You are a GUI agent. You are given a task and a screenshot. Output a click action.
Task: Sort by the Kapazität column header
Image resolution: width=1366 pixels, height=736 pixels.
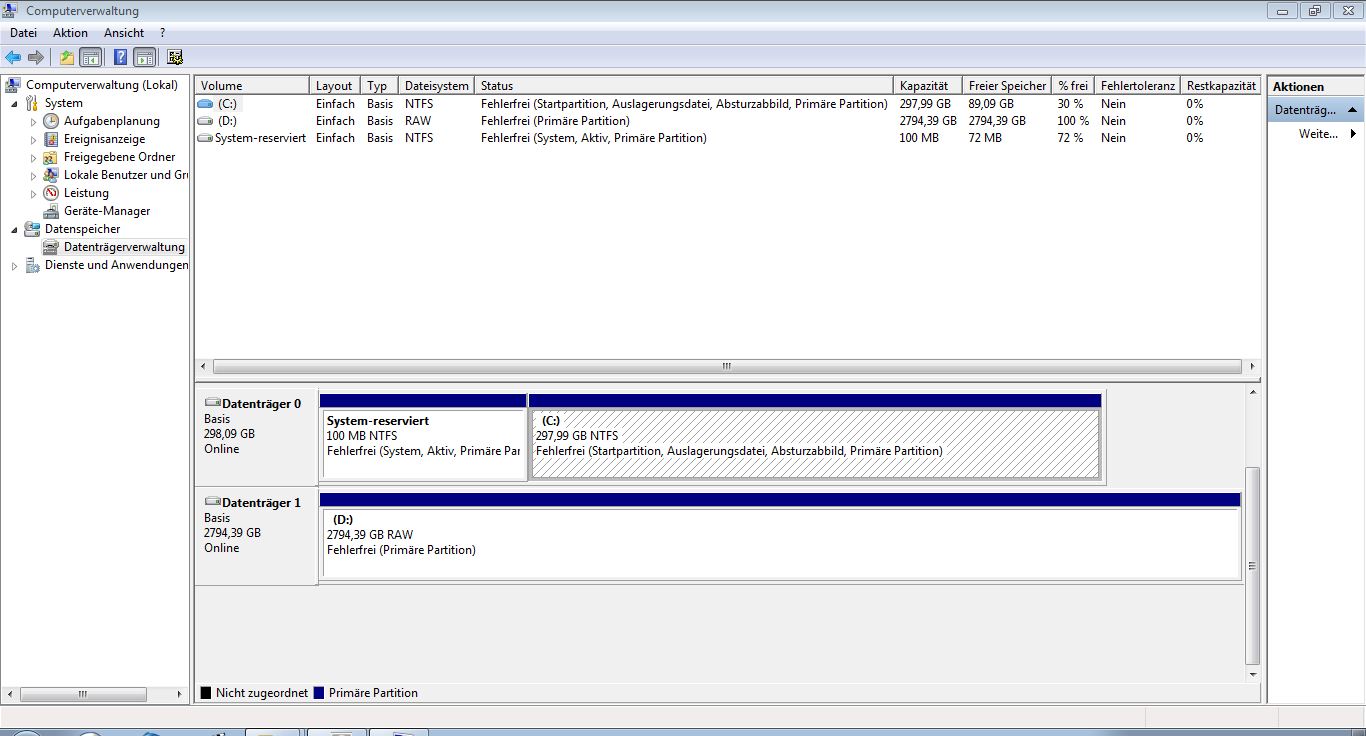click(928, 86)
